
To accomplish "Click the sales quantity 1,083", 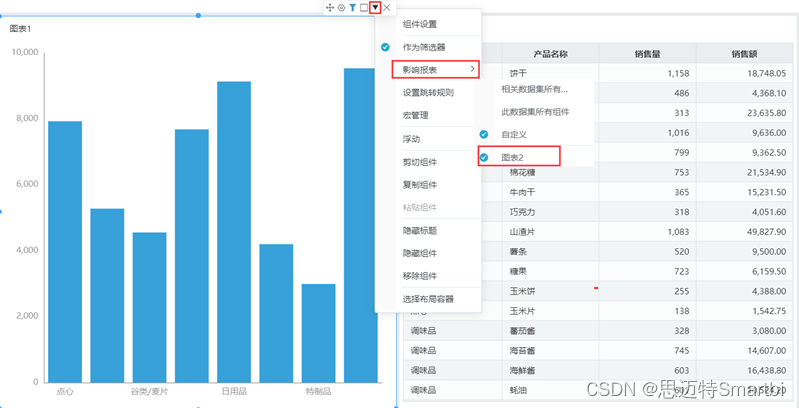I will click(x=678, y=232).
